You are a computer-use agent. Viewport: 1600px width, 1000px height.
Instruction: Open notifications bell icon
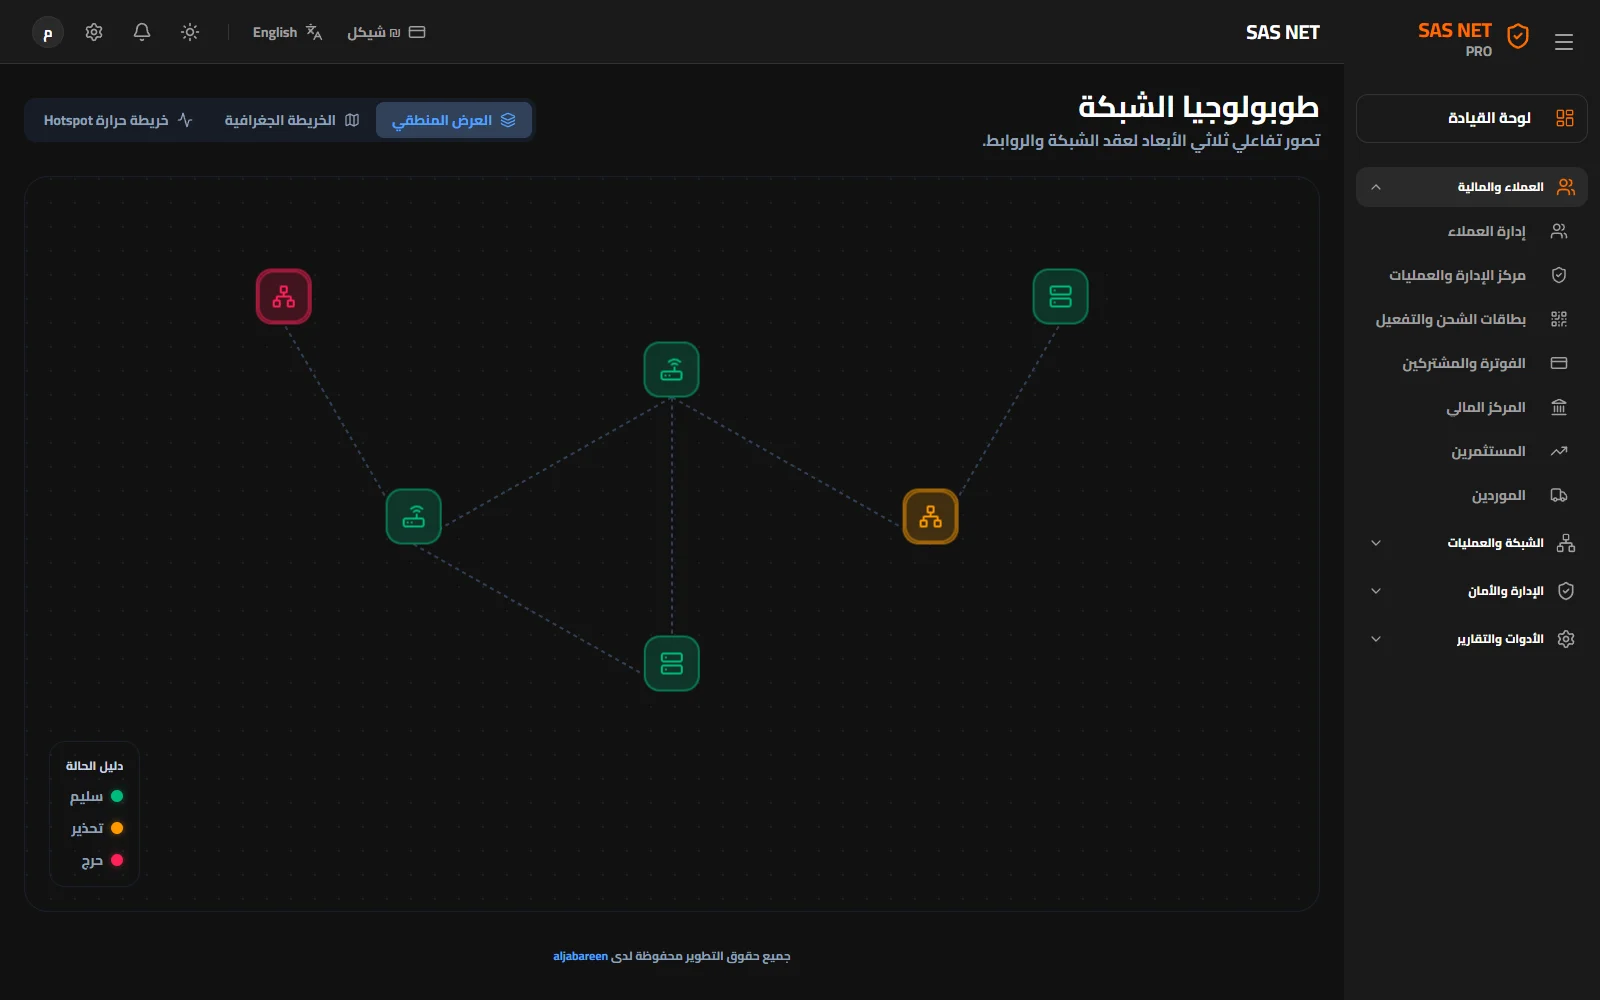(142, 32)
